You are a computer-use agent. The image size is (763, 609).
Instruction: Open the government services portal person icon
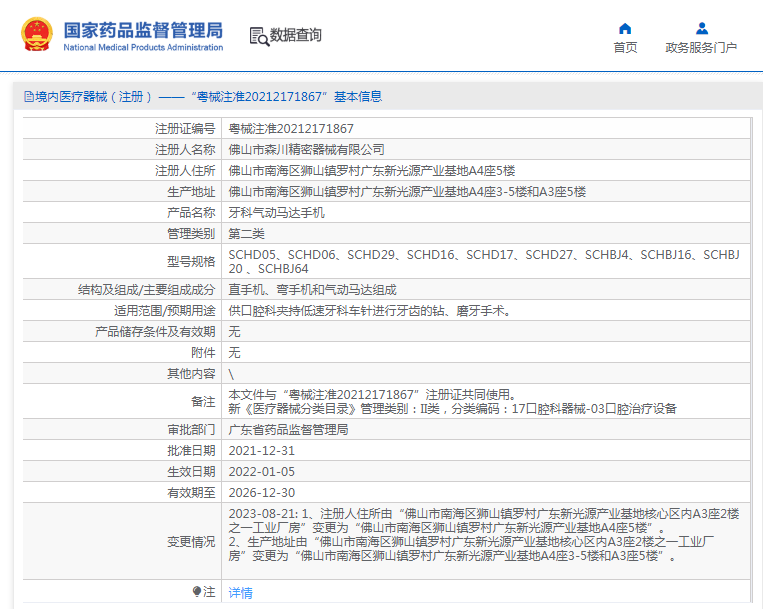702,29
